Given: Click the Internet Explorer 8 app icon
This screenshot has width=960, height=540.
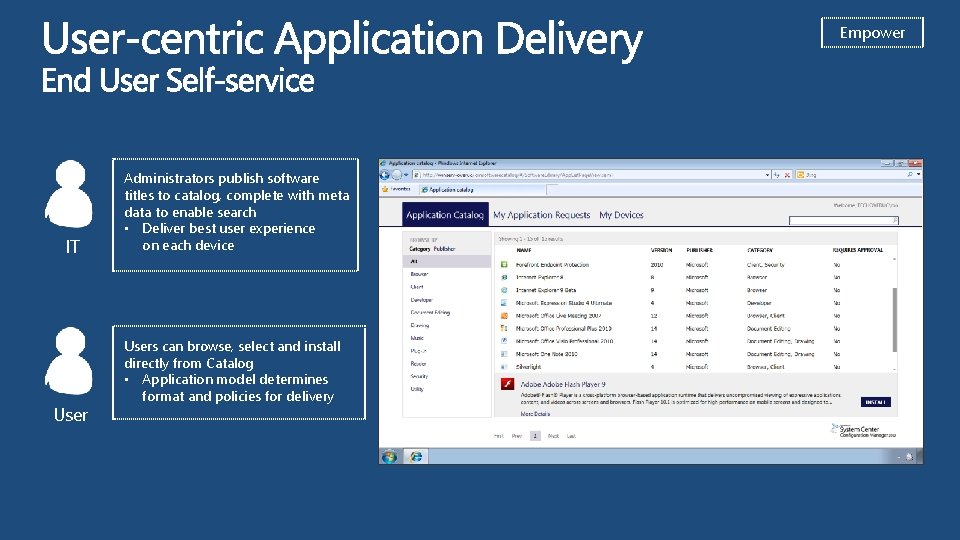Looking at the screenshot, I should [x=504, y=277].
